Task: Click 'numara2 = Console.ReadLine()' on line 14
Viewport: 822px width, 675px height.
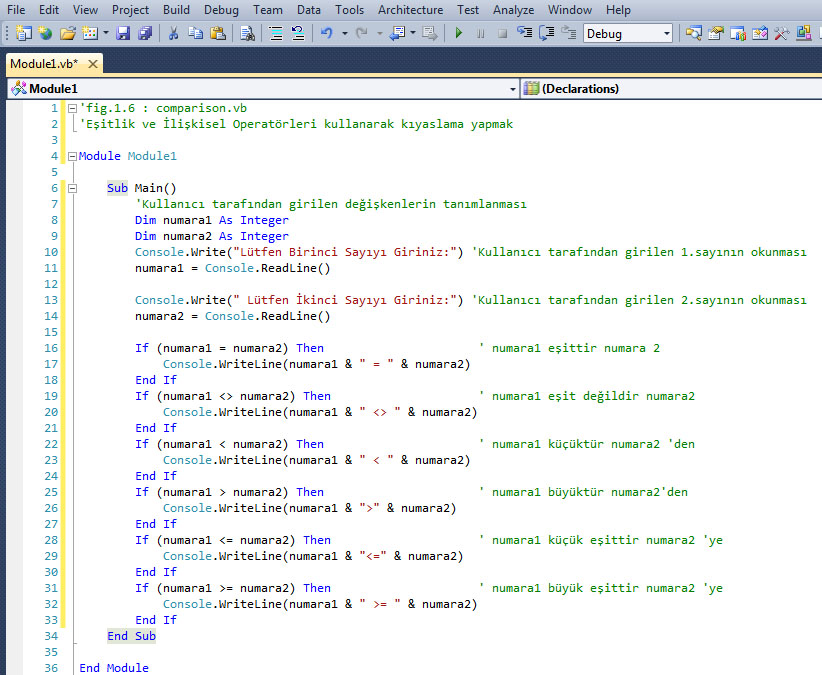Action: [232, 316]
